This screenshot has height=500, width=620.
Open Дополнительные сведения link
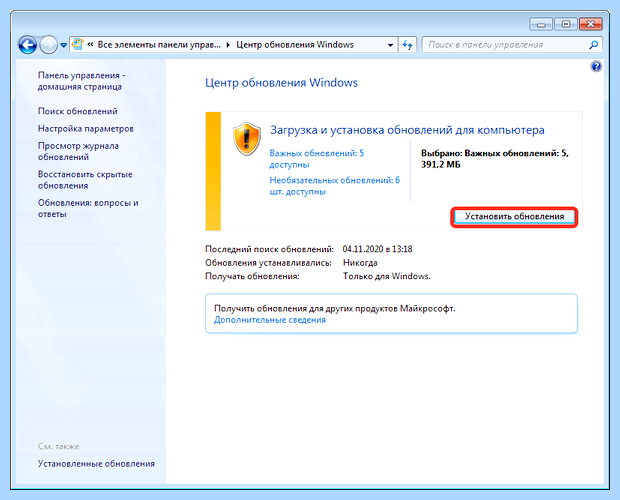coord(270,320)
